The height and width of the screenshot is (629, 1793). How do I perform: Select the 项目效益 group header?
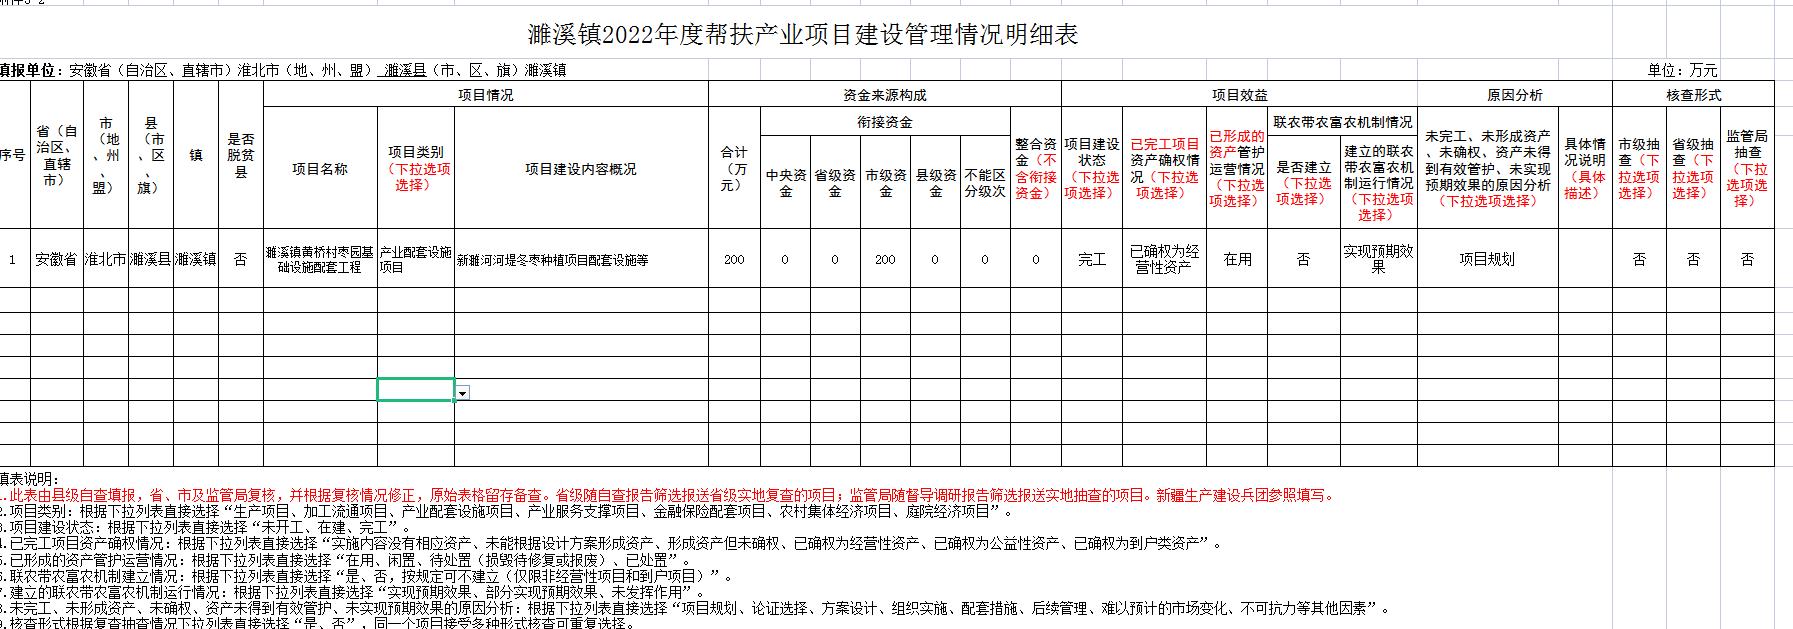tap(1240, 95)
